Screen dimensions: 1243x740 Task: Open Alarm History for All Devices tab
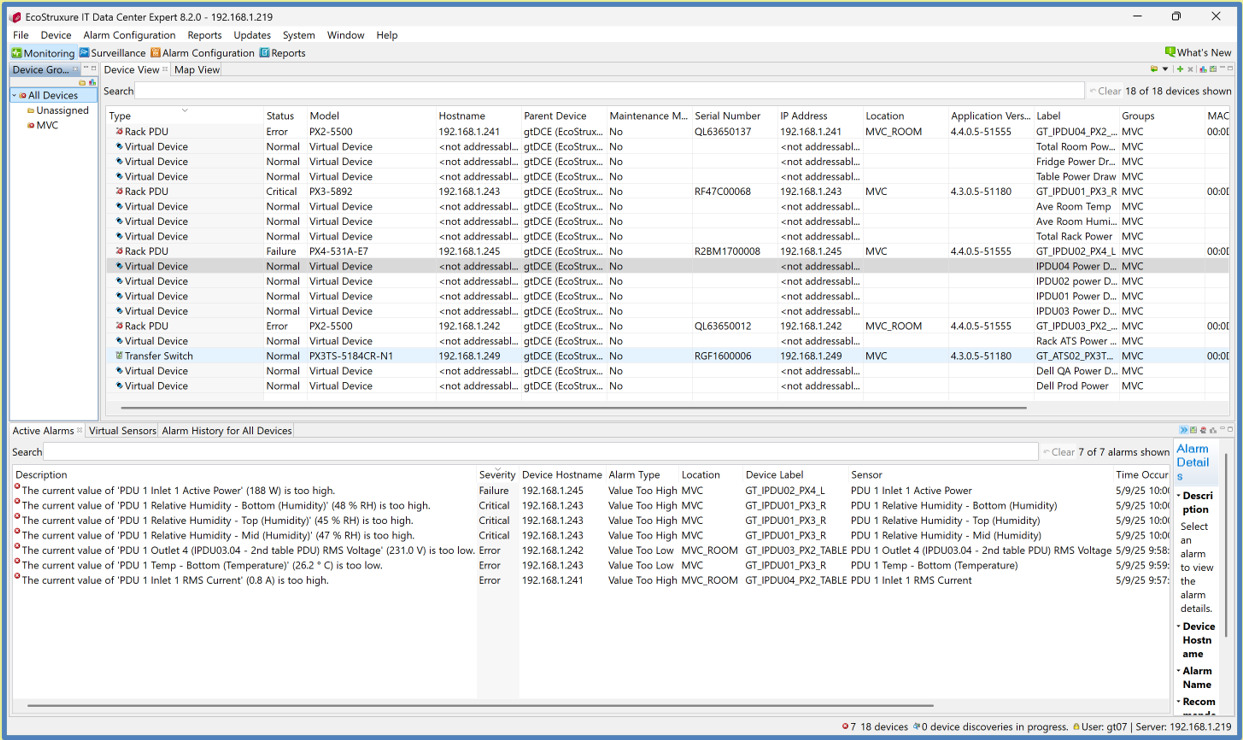click(227, 431)
